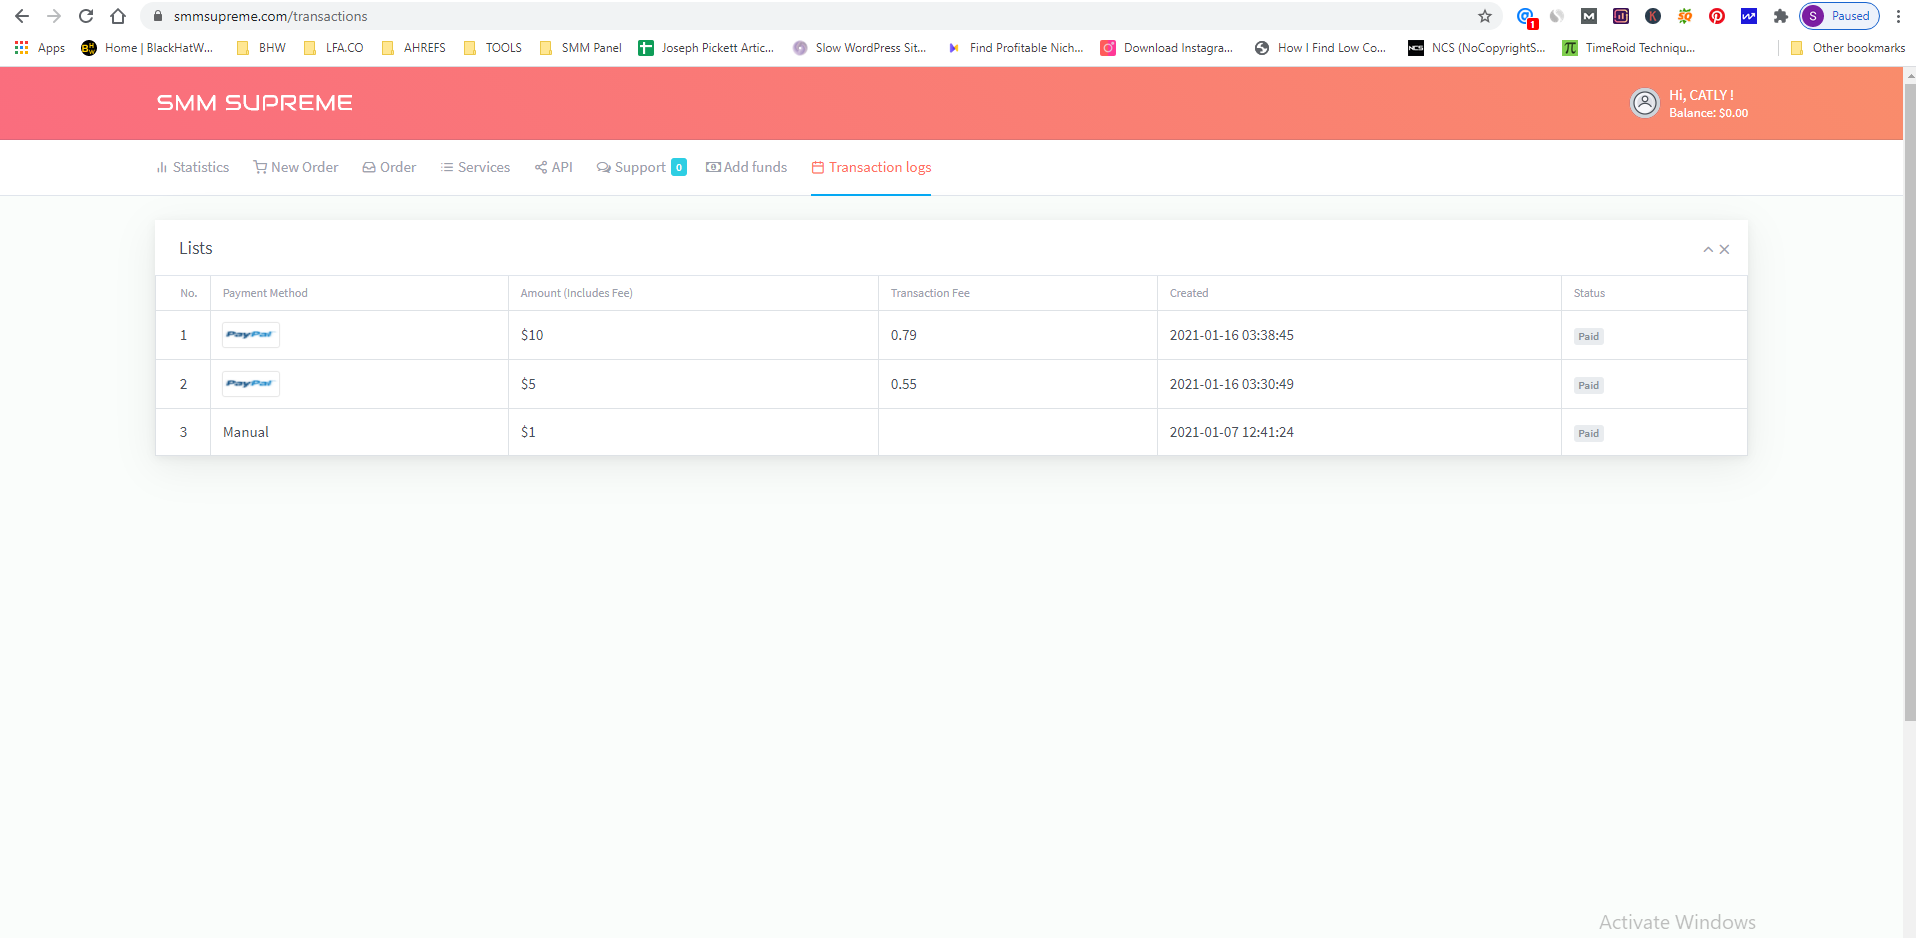Open the API tab
The height and width of the screenshot is (938, 1916).
coord(554,167)
